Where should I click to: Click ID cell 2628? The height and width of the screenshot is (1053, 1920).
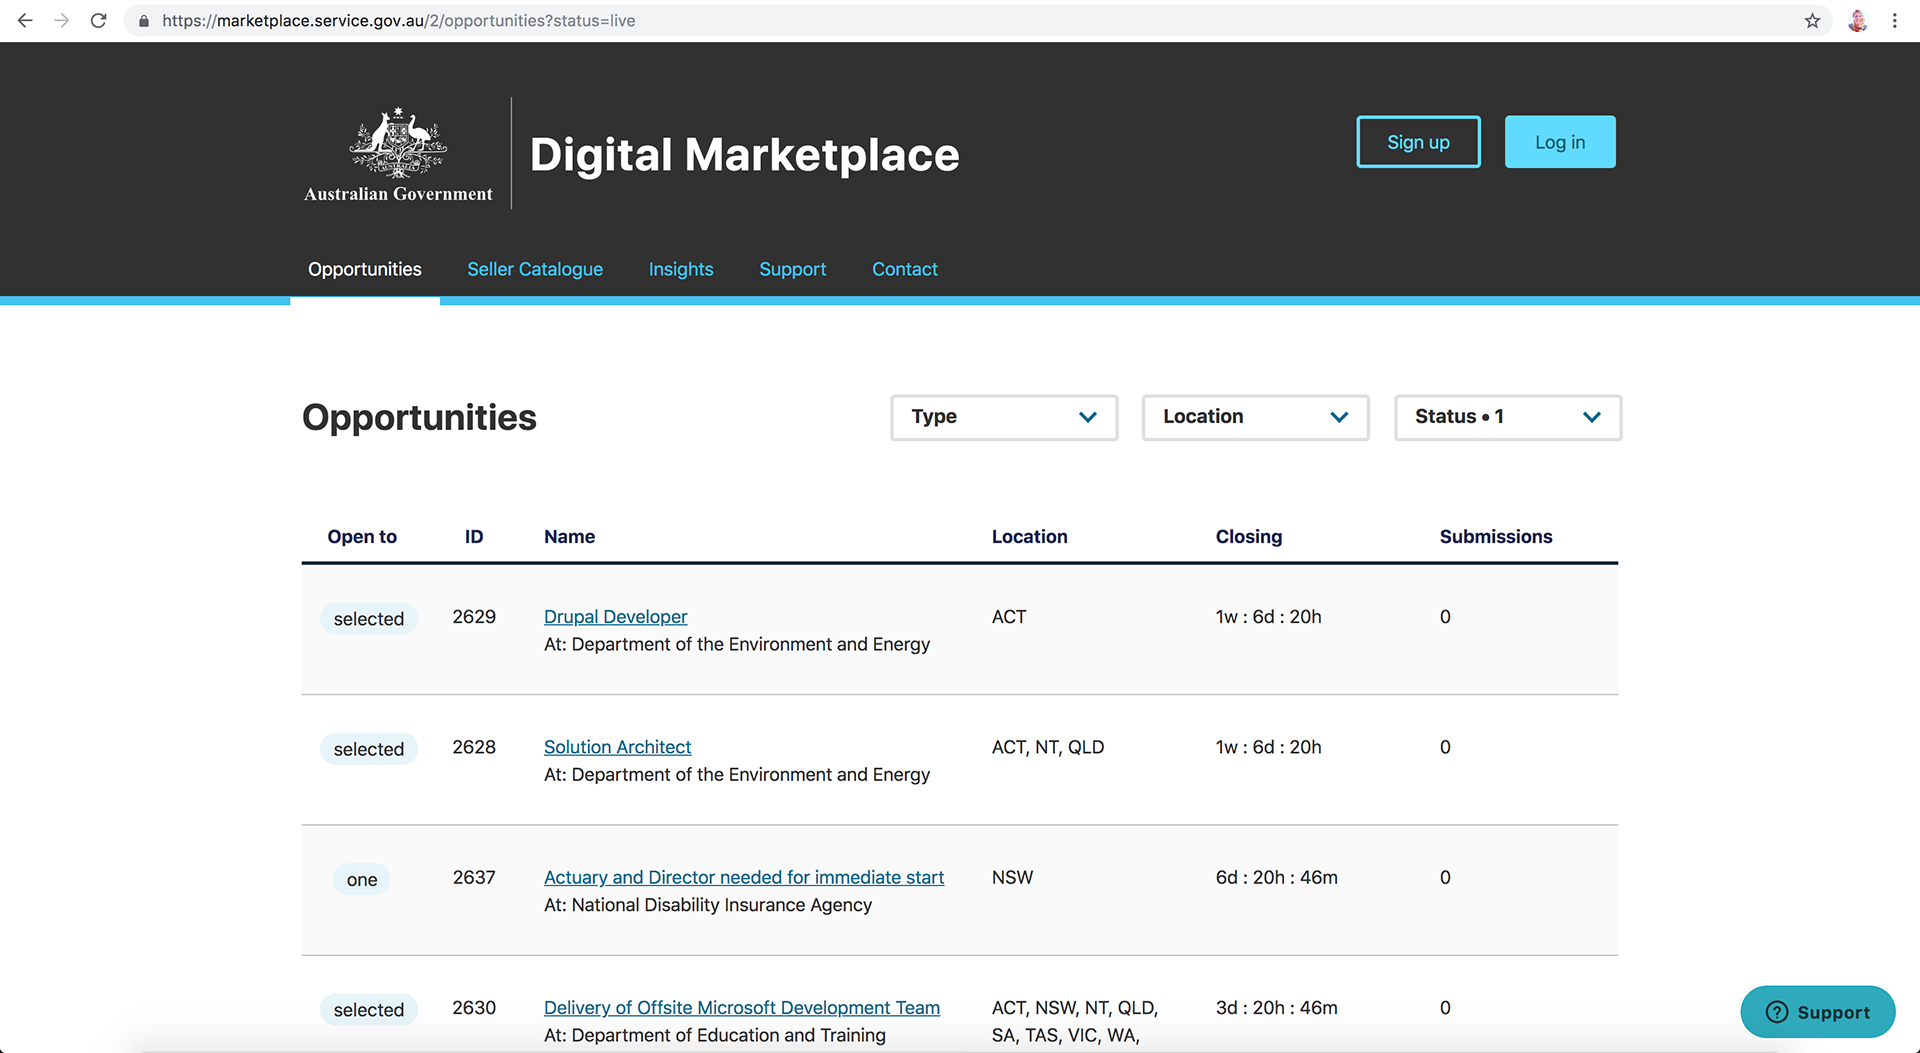474,747
